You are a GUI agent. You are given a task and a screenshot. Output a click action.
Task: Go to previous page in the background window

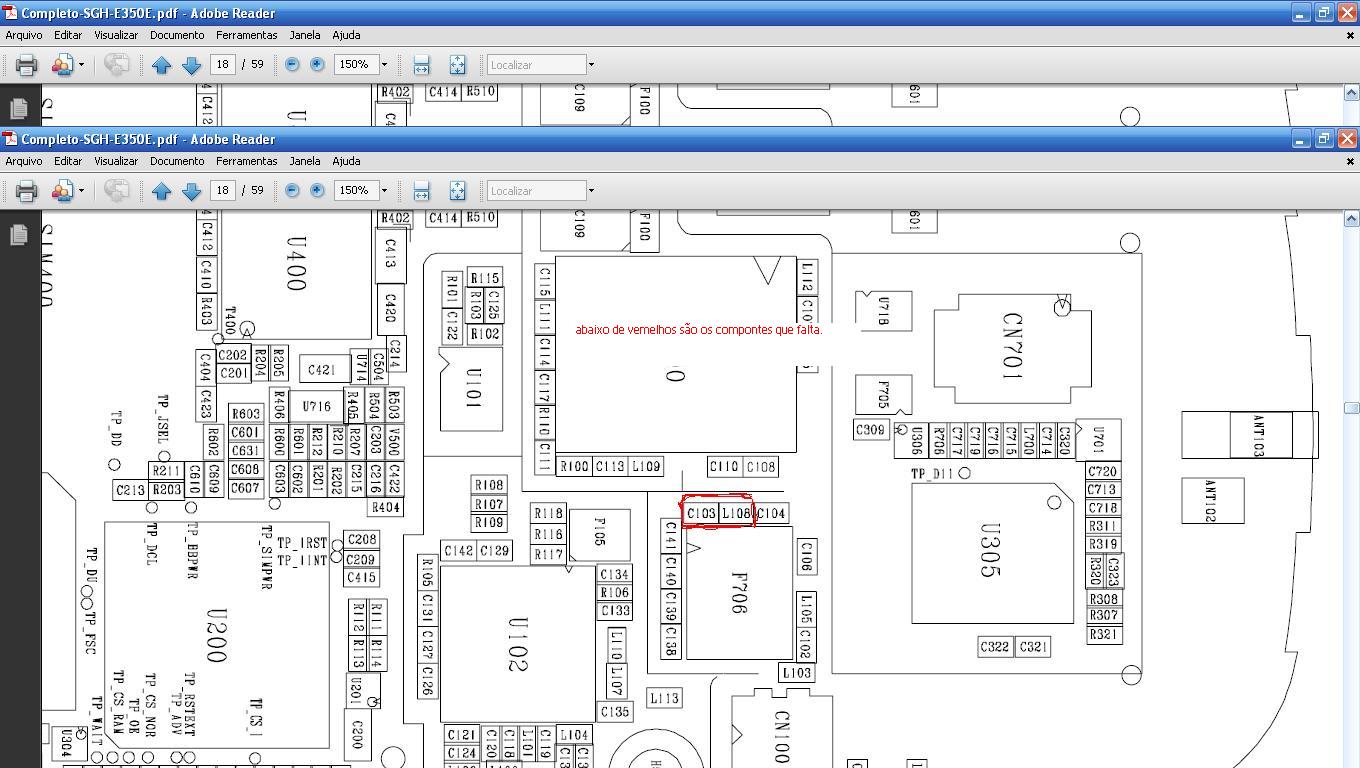[162, 65]
